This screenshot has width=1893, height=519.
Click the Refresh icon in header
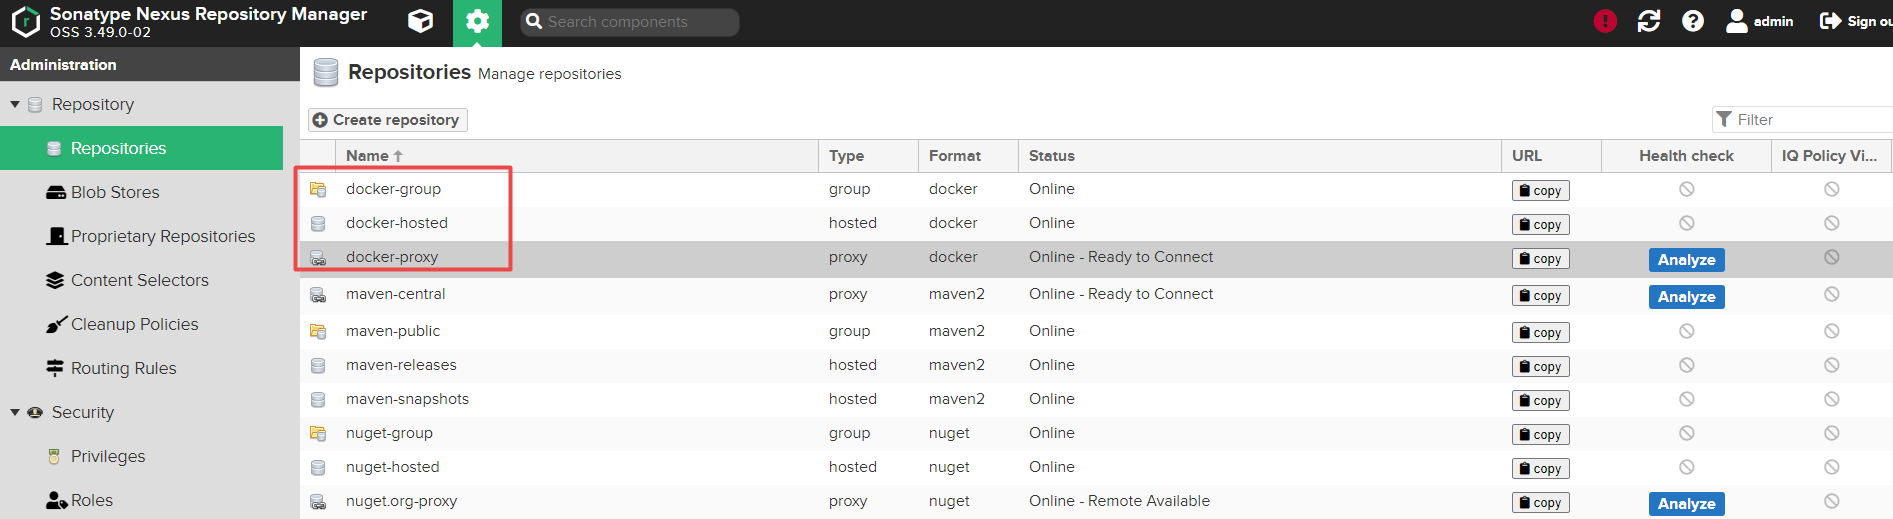1649,21
